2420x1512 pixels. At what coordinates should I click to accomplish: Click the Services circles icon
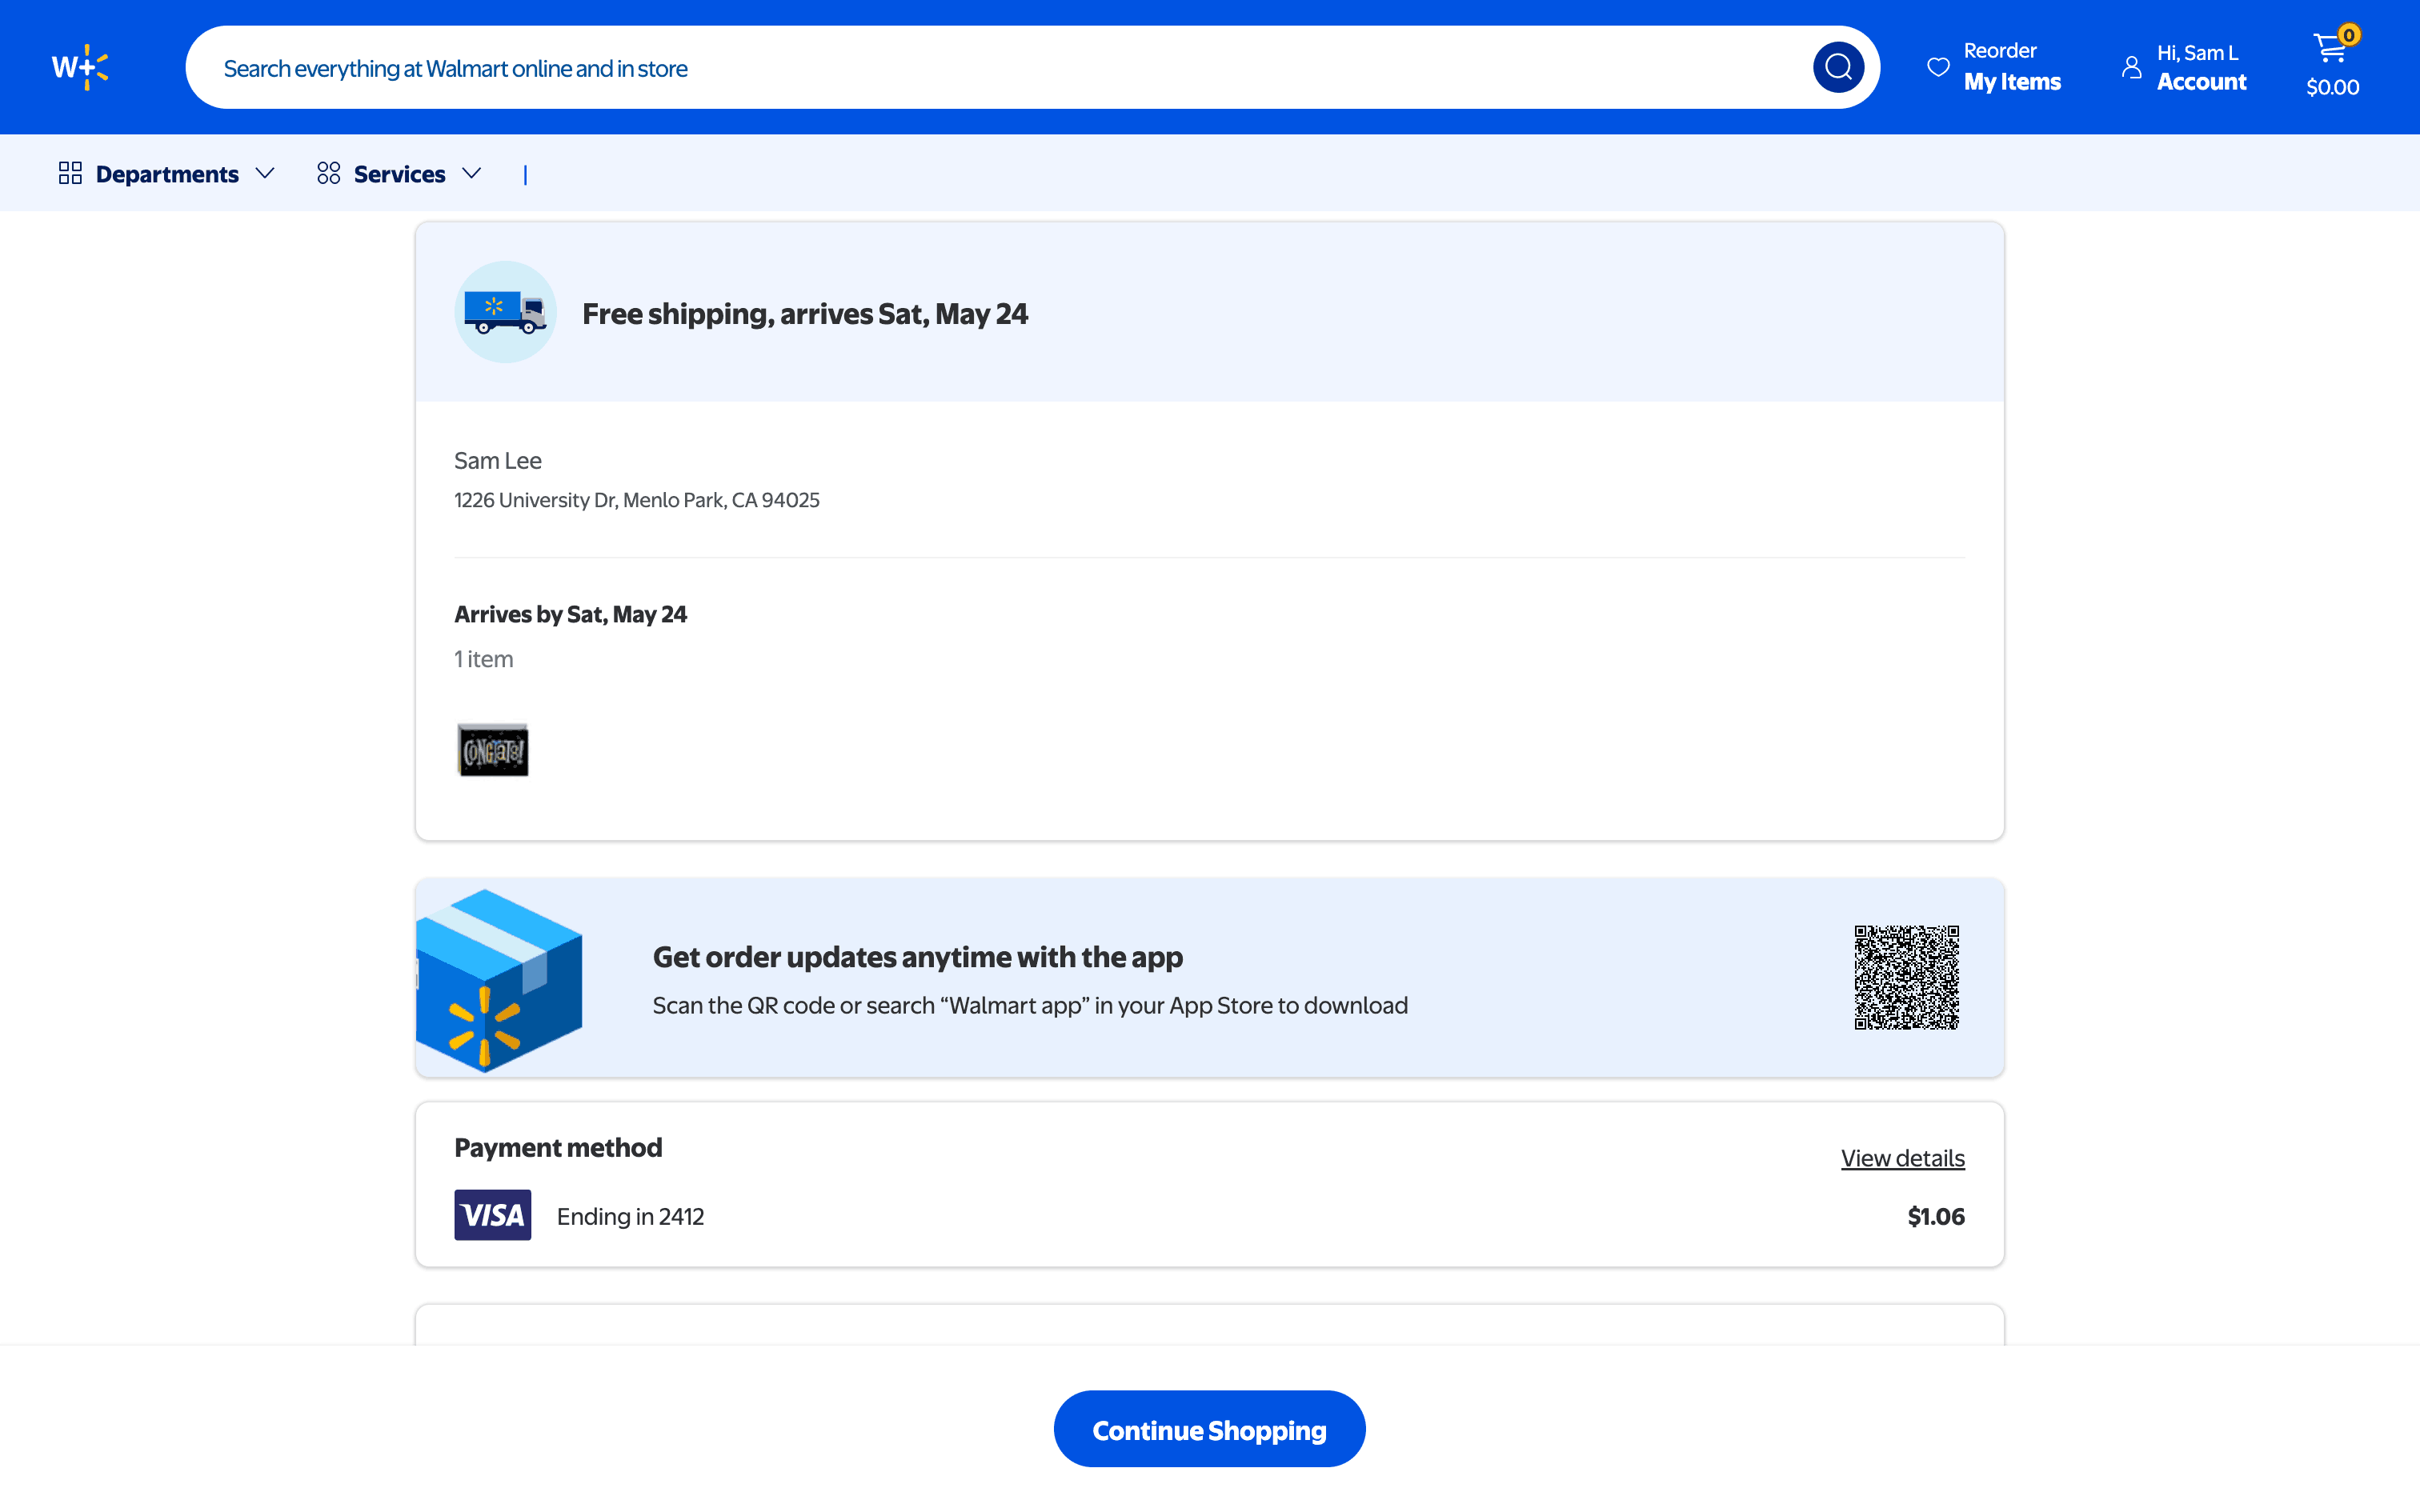tap(328, 174)
